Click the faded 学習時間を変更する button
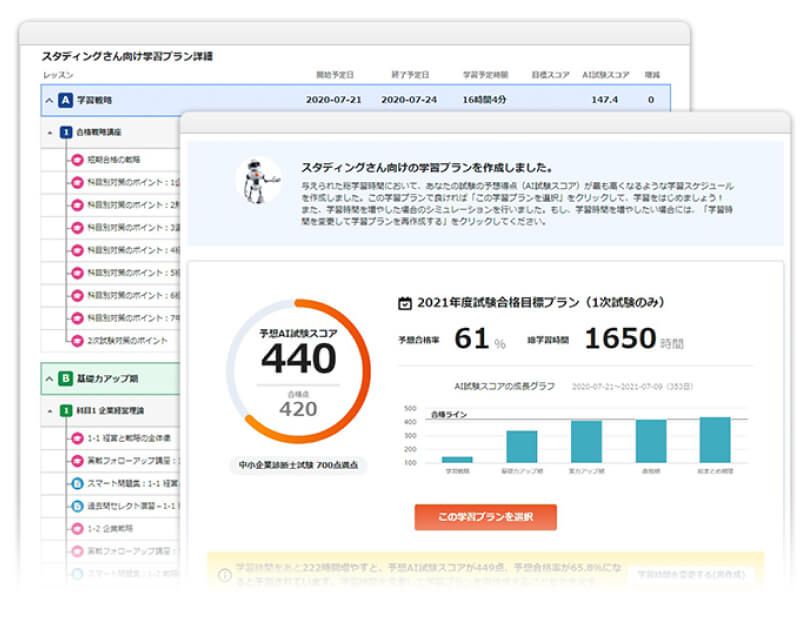 tap(691, 576)
